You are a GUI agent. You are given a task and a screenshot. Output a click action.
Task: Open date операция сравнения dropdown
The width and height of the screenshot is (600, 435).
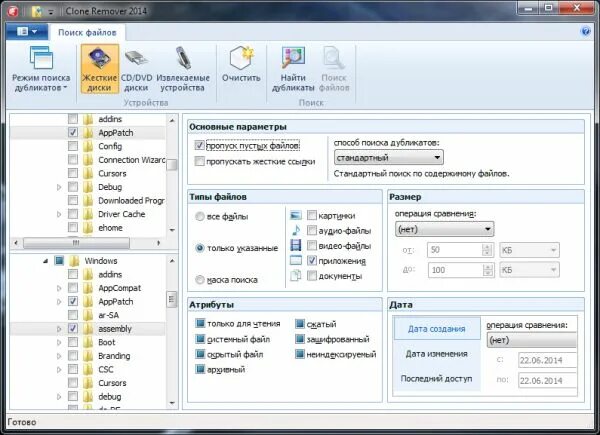tap(532, 340)
